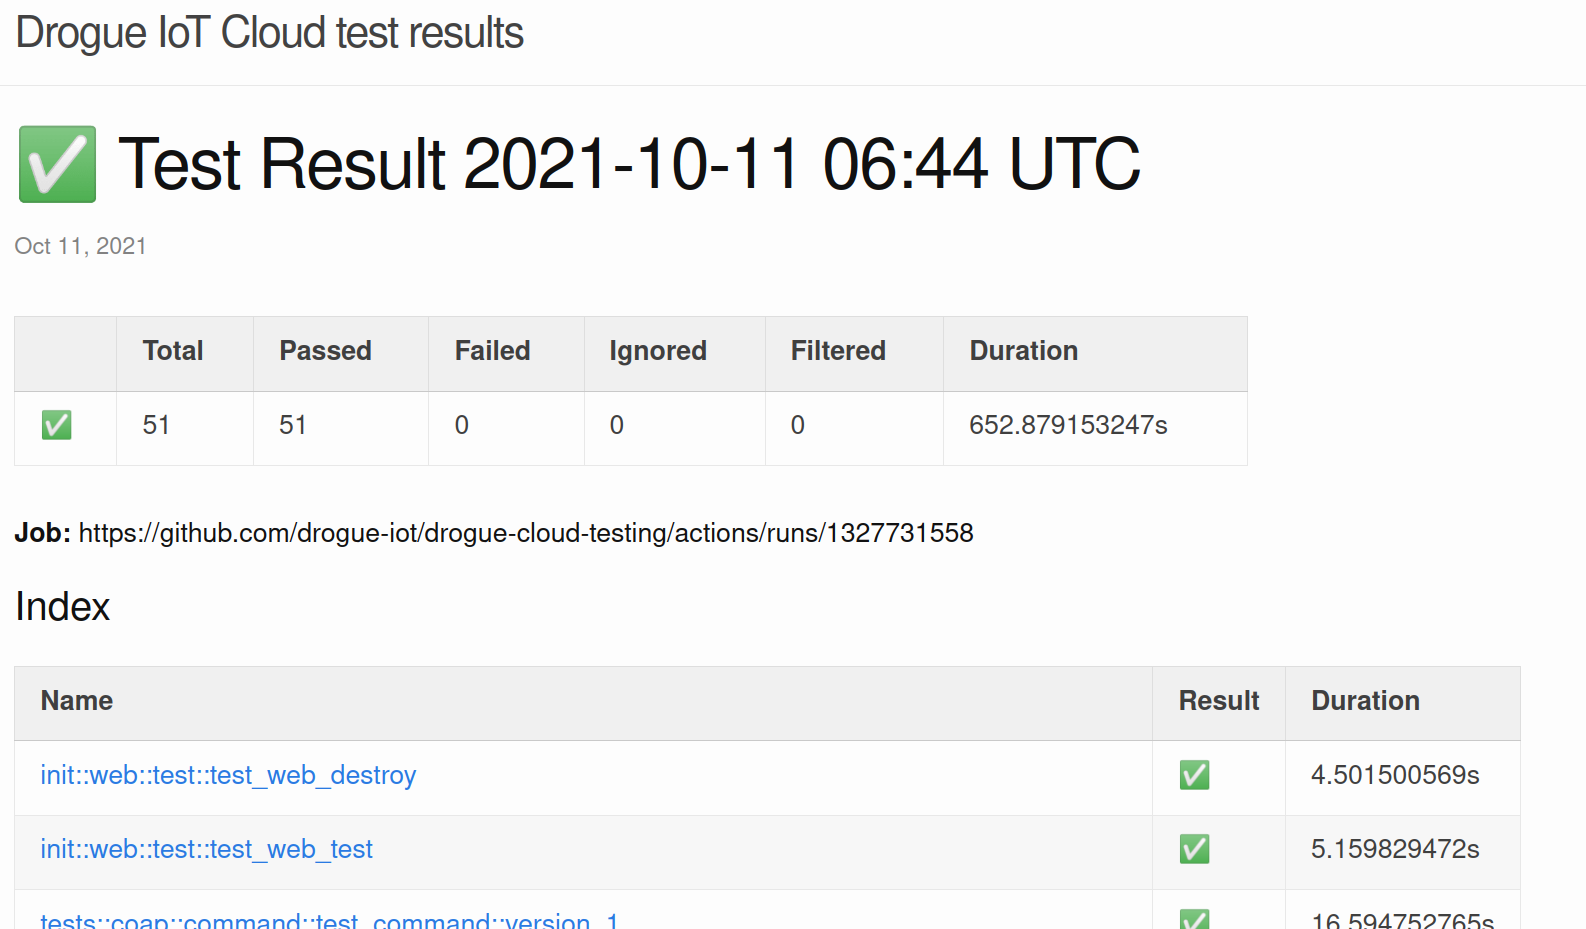The height and width of the screenshot is (929, 1586).
Task: Click the page title Drogue IoT Cloud test results
Action: tap(268, 33)
